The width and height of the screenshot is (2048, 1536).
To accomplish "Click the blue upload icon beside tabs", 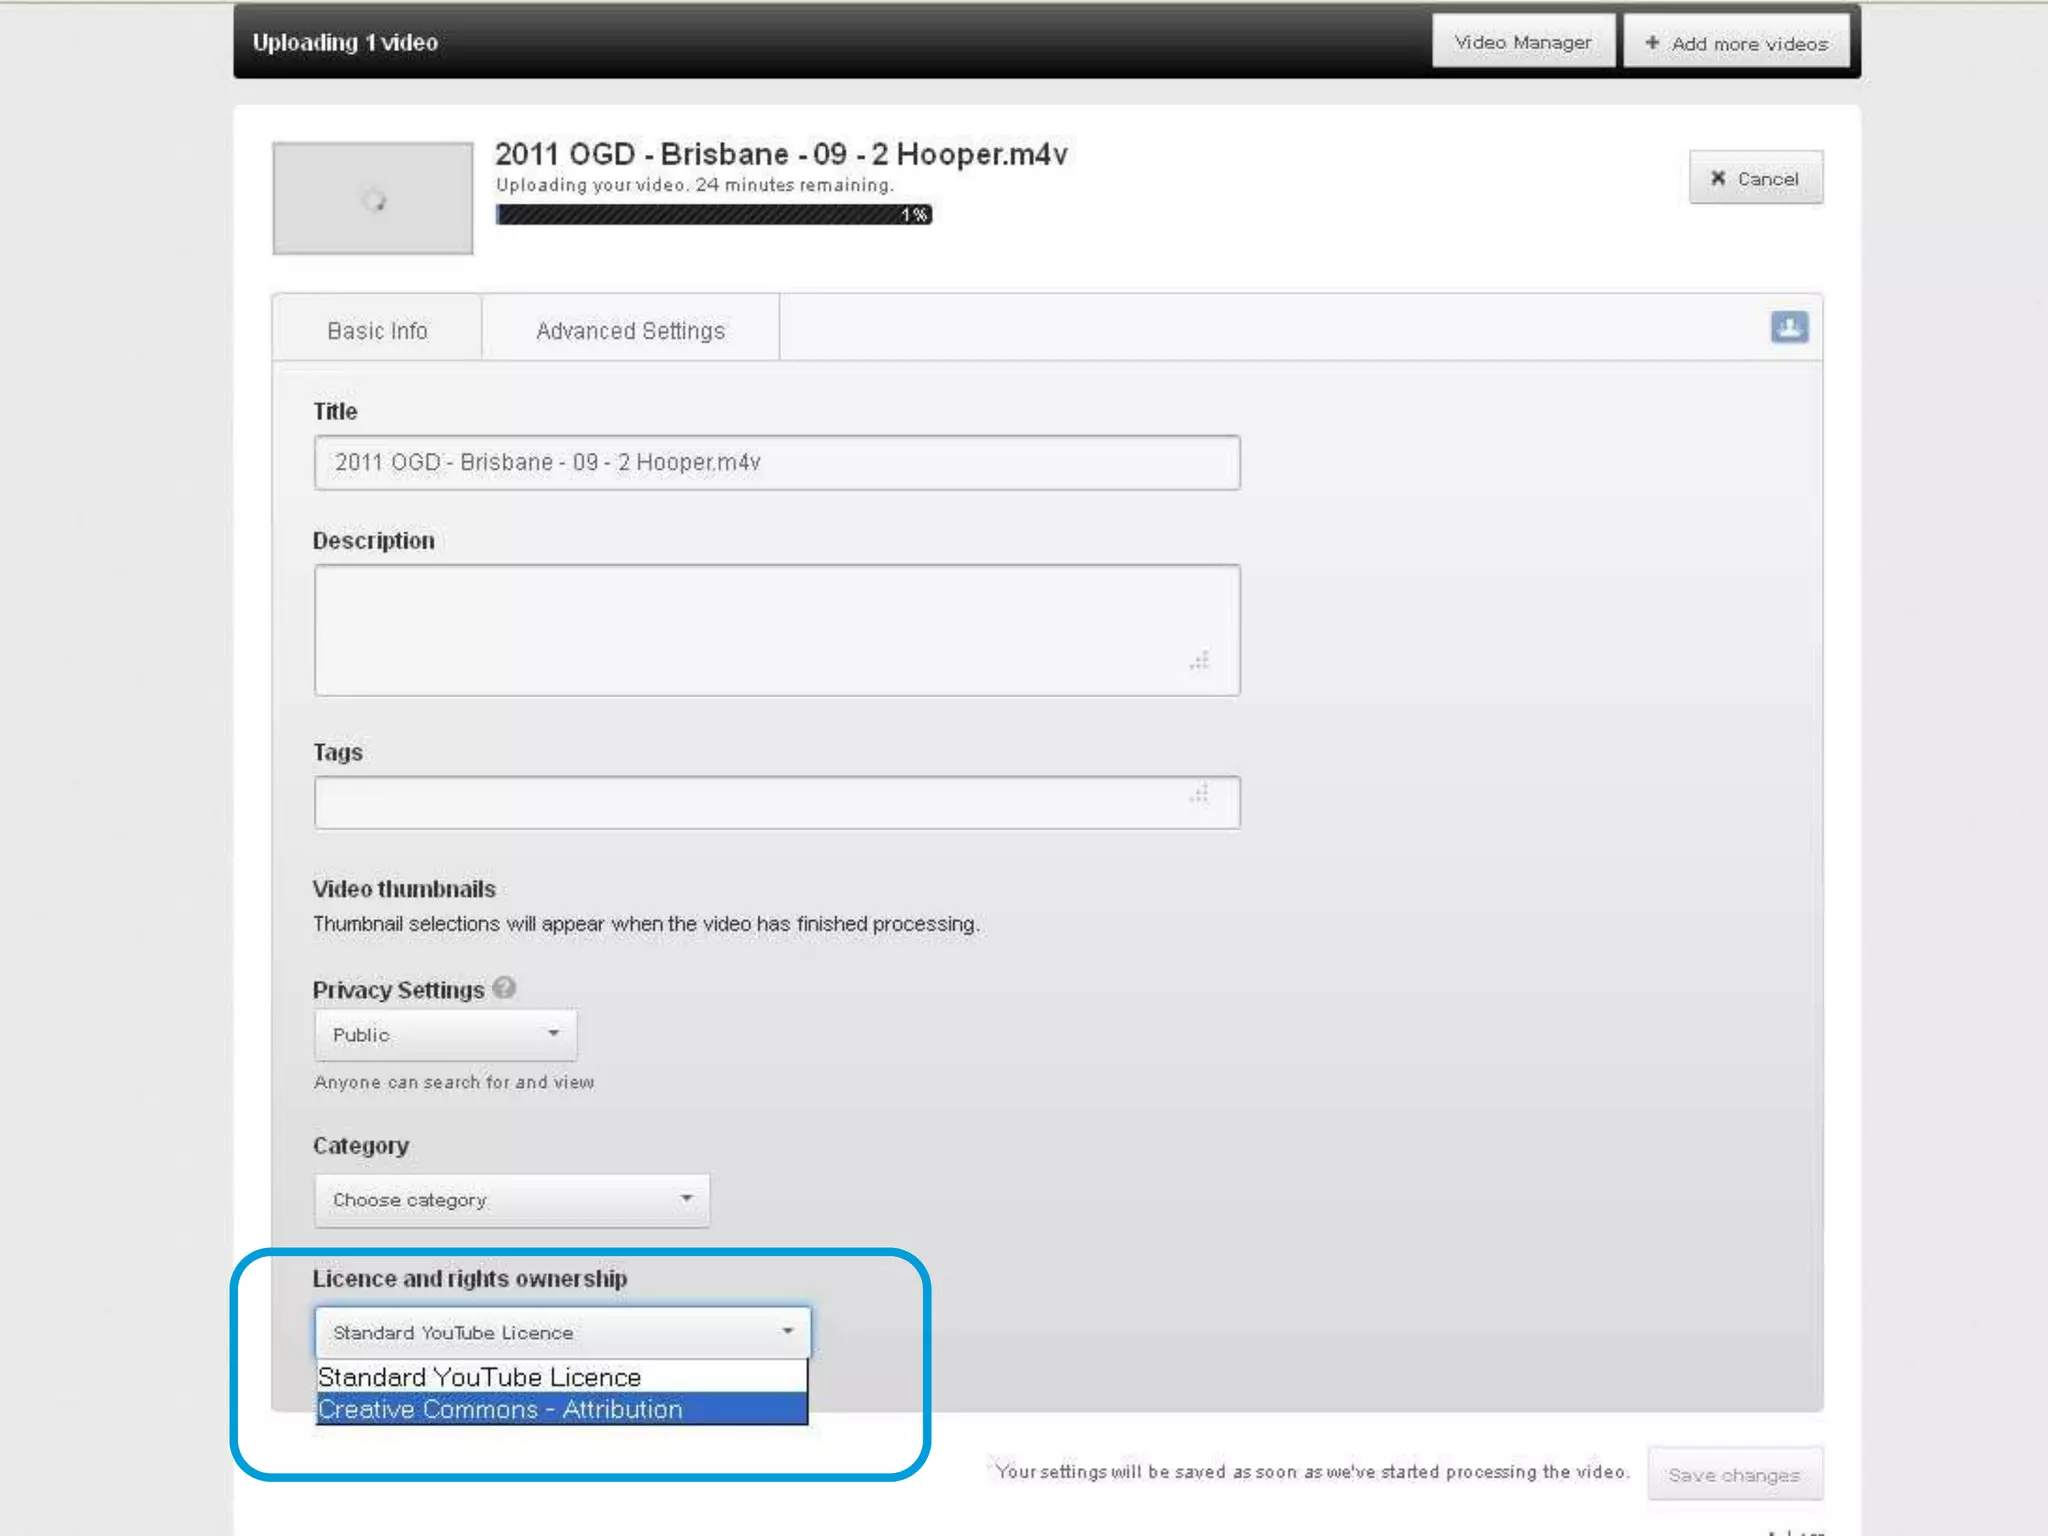I will 1789,327.
